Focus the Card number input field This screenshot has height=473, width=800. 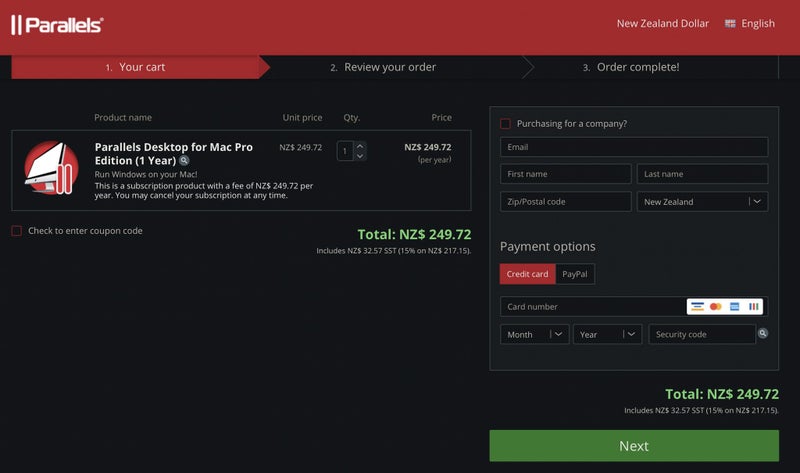click(x=592, y=307)
